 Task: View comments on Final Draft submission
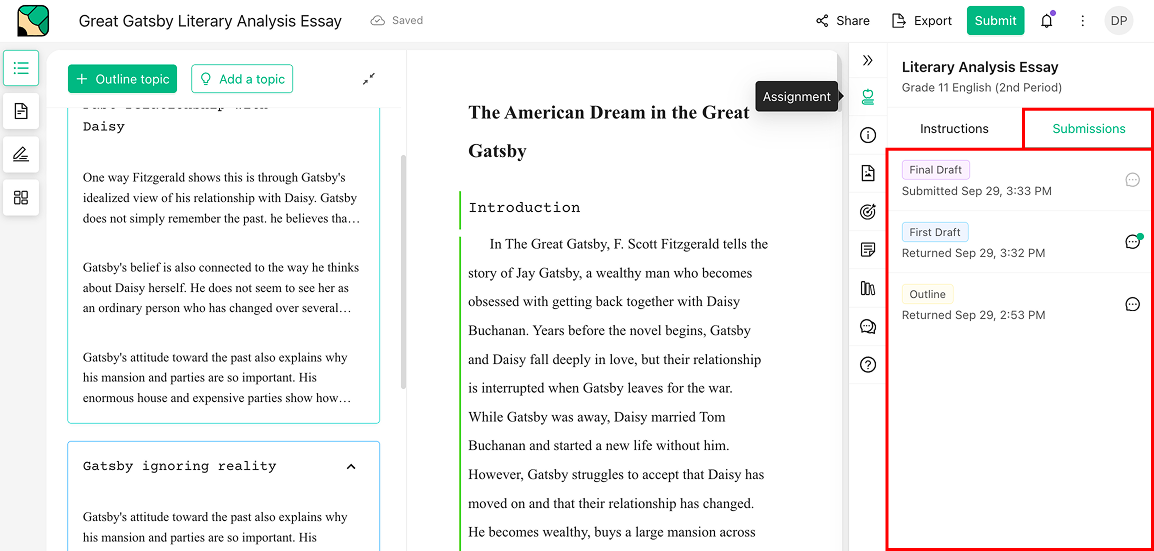tap(1133, 180)
